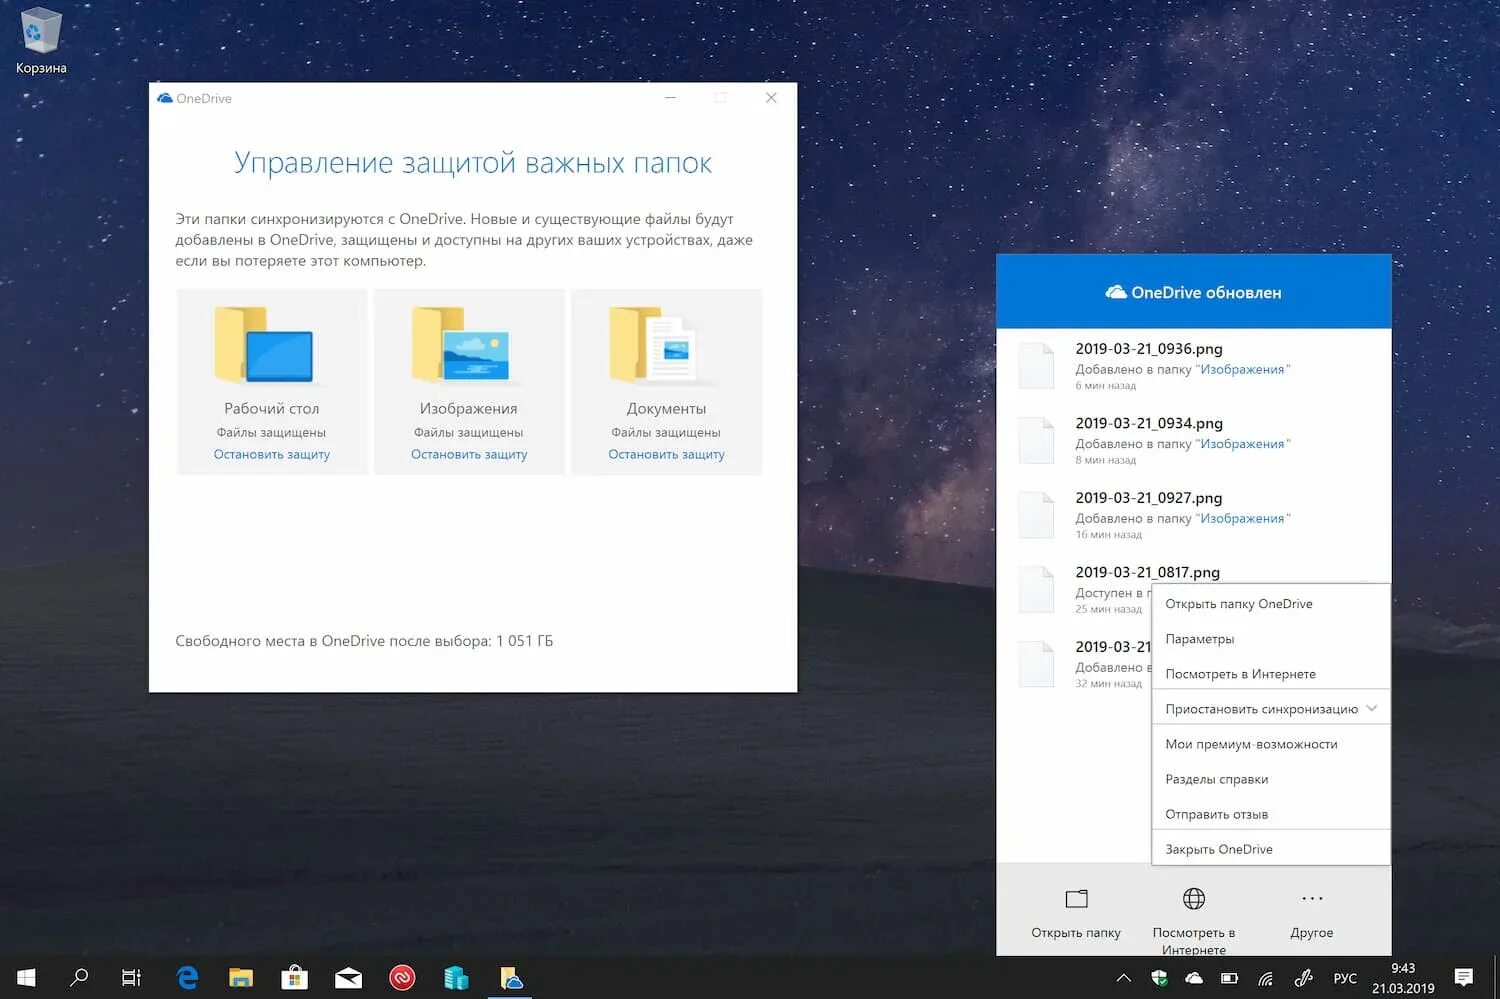1500x999 pixels.
Task: Open Изображения link under 2019-03-21_0927.png
Action: 1242,519
